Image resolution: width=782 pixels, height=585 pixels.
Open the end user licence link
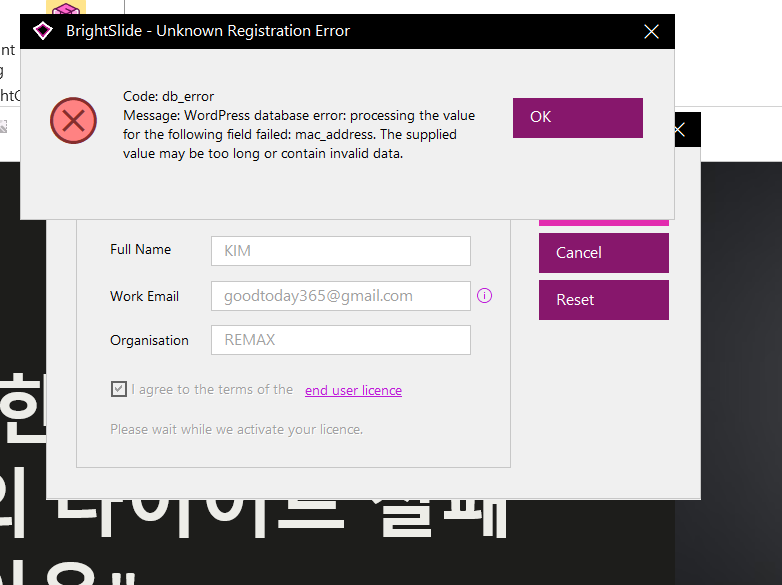pos(353,390)
